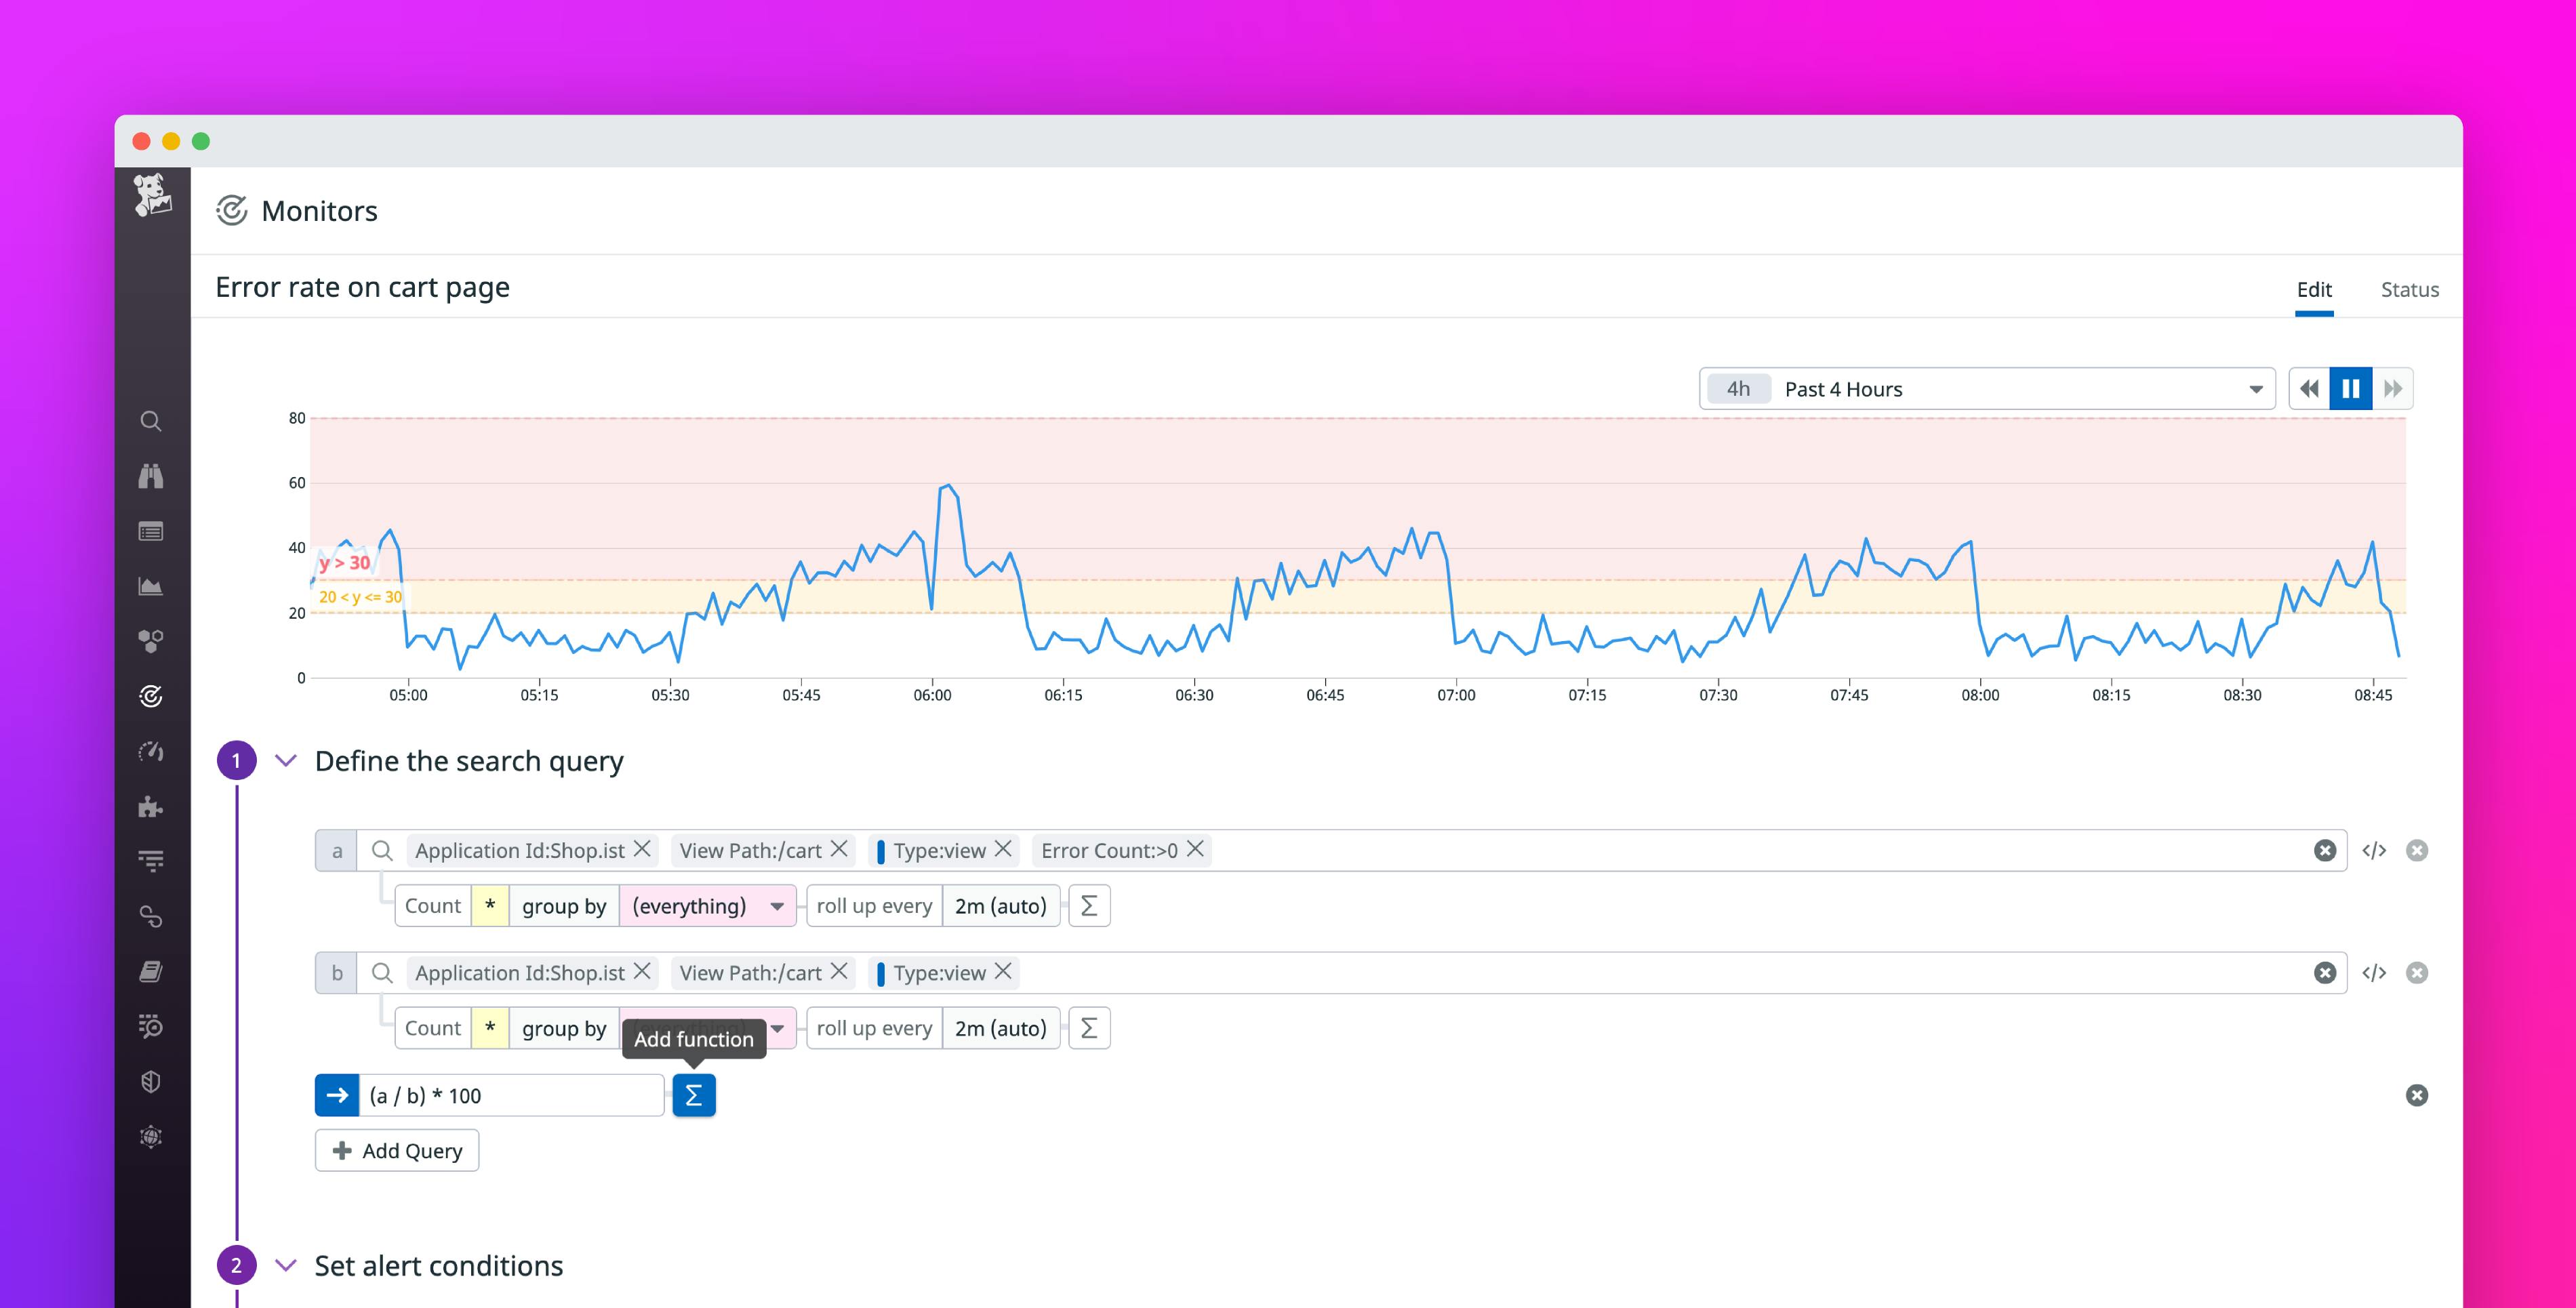Viewport: 2576px width, 1308px height.
Task: Open the Metrics chart icon in sidebar
Action: point(151,586)
